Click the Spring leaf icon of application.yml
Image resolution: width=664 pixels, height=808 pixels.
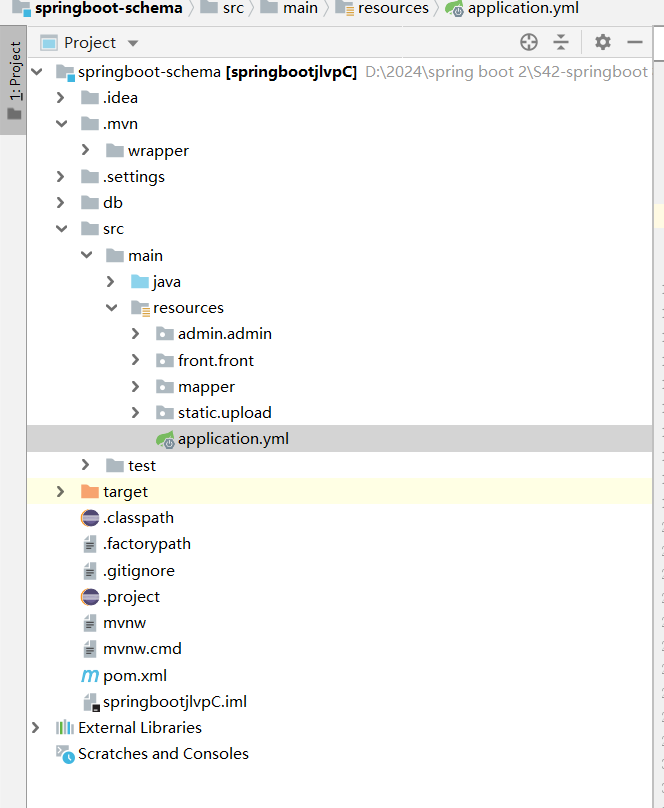[165, 438]
